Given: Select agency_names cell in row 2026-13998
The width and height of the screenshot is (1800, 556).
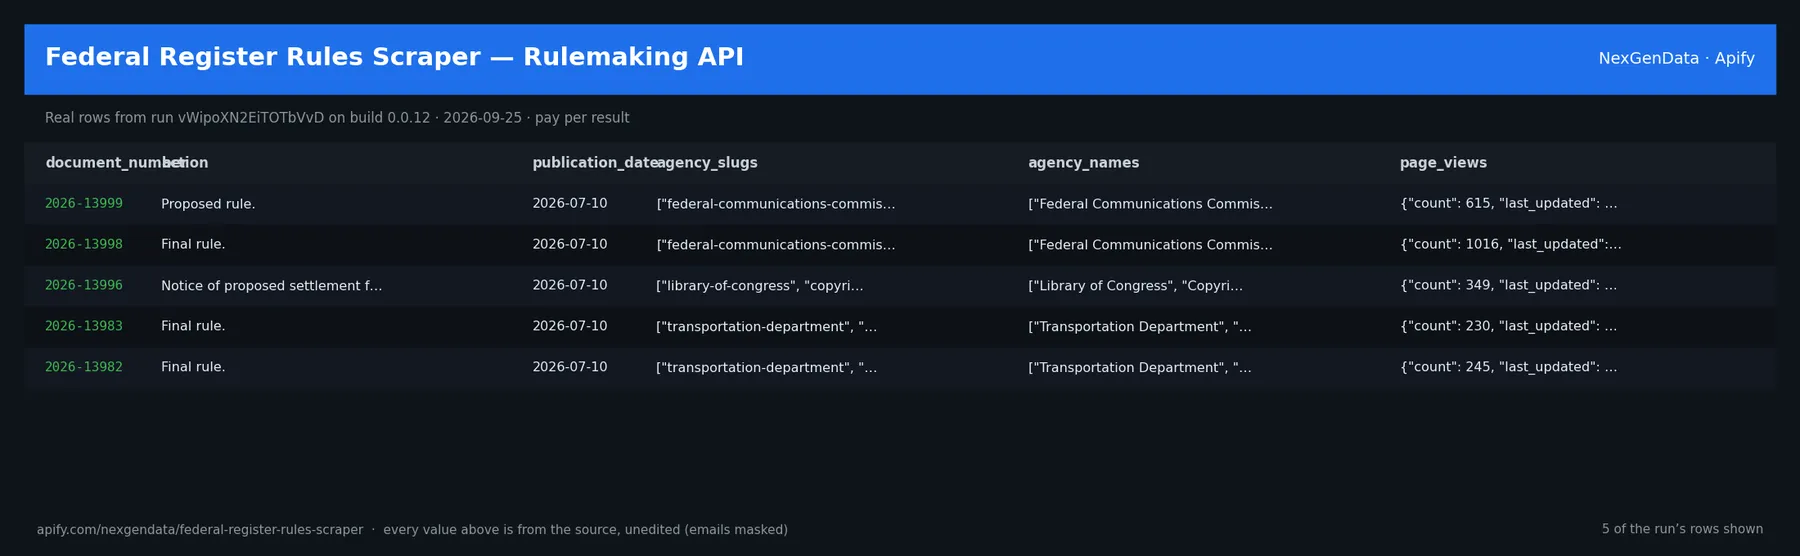Looking at the screenshot, I should click(x=1150, y=245).
